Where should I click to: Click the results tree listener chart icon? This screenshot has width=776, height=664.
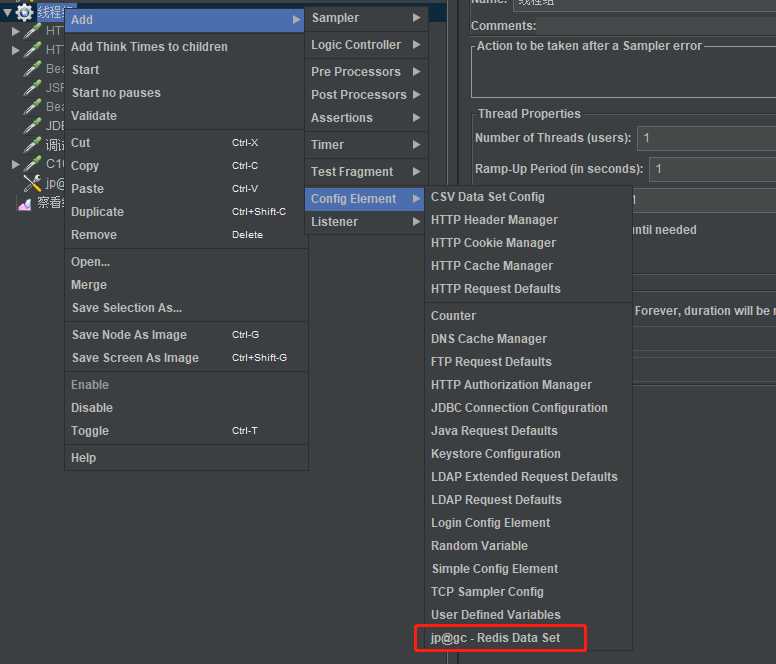tap(25, 203)
